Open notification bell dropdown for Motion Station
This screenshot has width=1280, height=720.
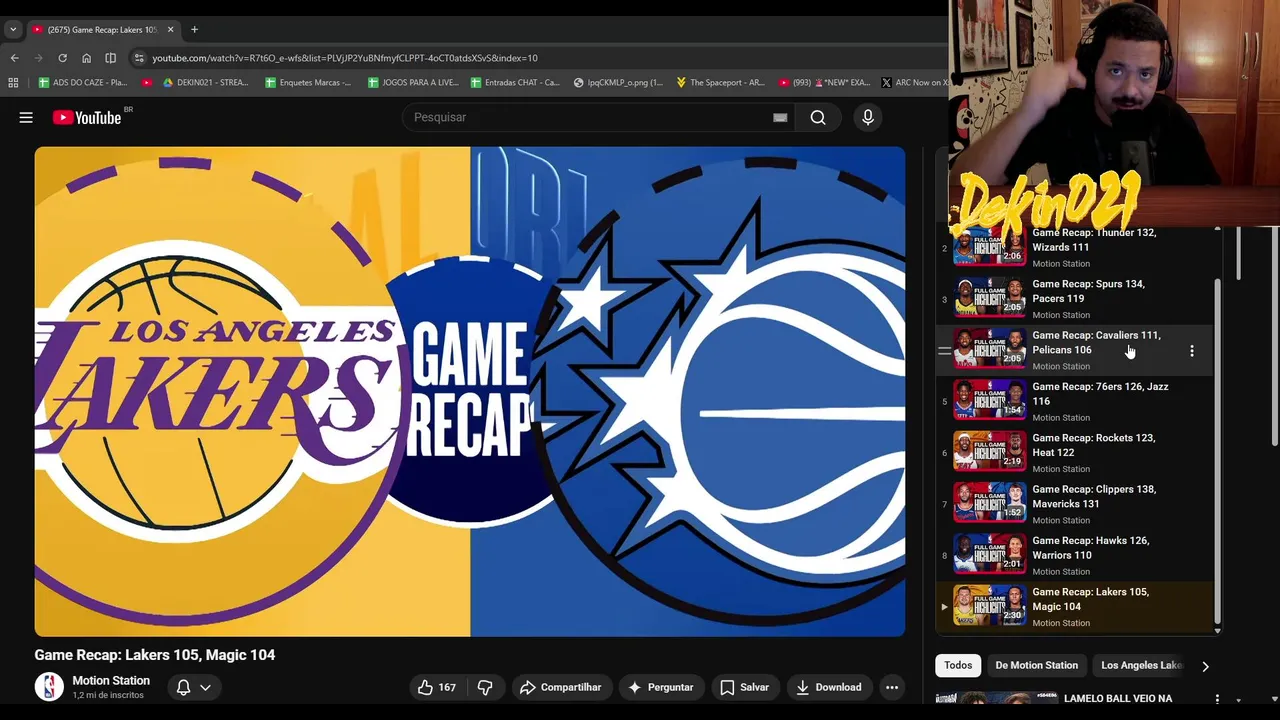194,687
